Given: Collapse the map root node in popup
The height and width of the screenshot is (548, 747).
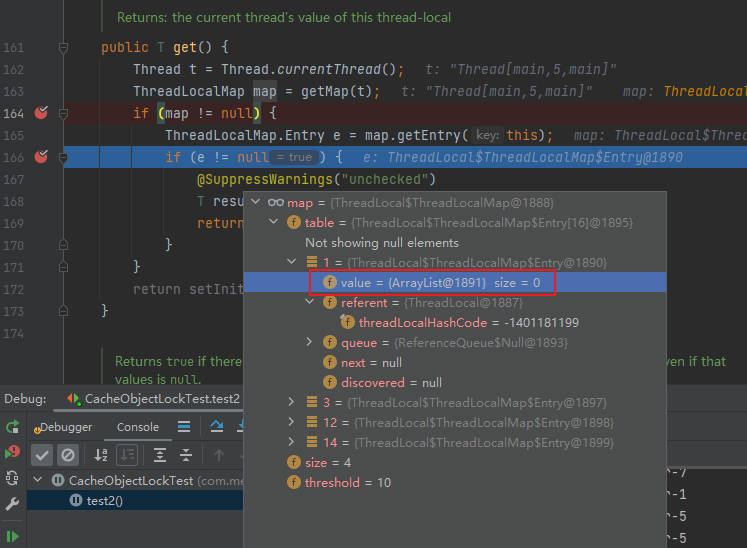Looking at the screenshot, I should (x=256, y=202).
